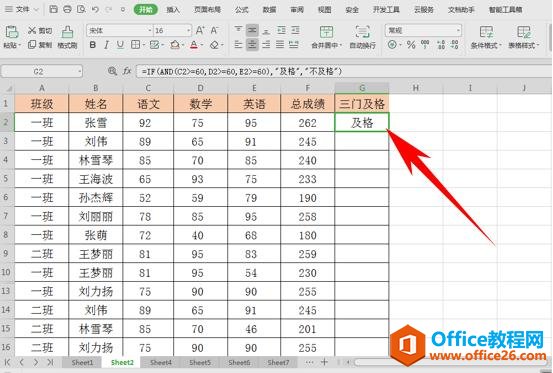Open font color picker red A
This screenshot has height=373, width=553.
[194, 45]
